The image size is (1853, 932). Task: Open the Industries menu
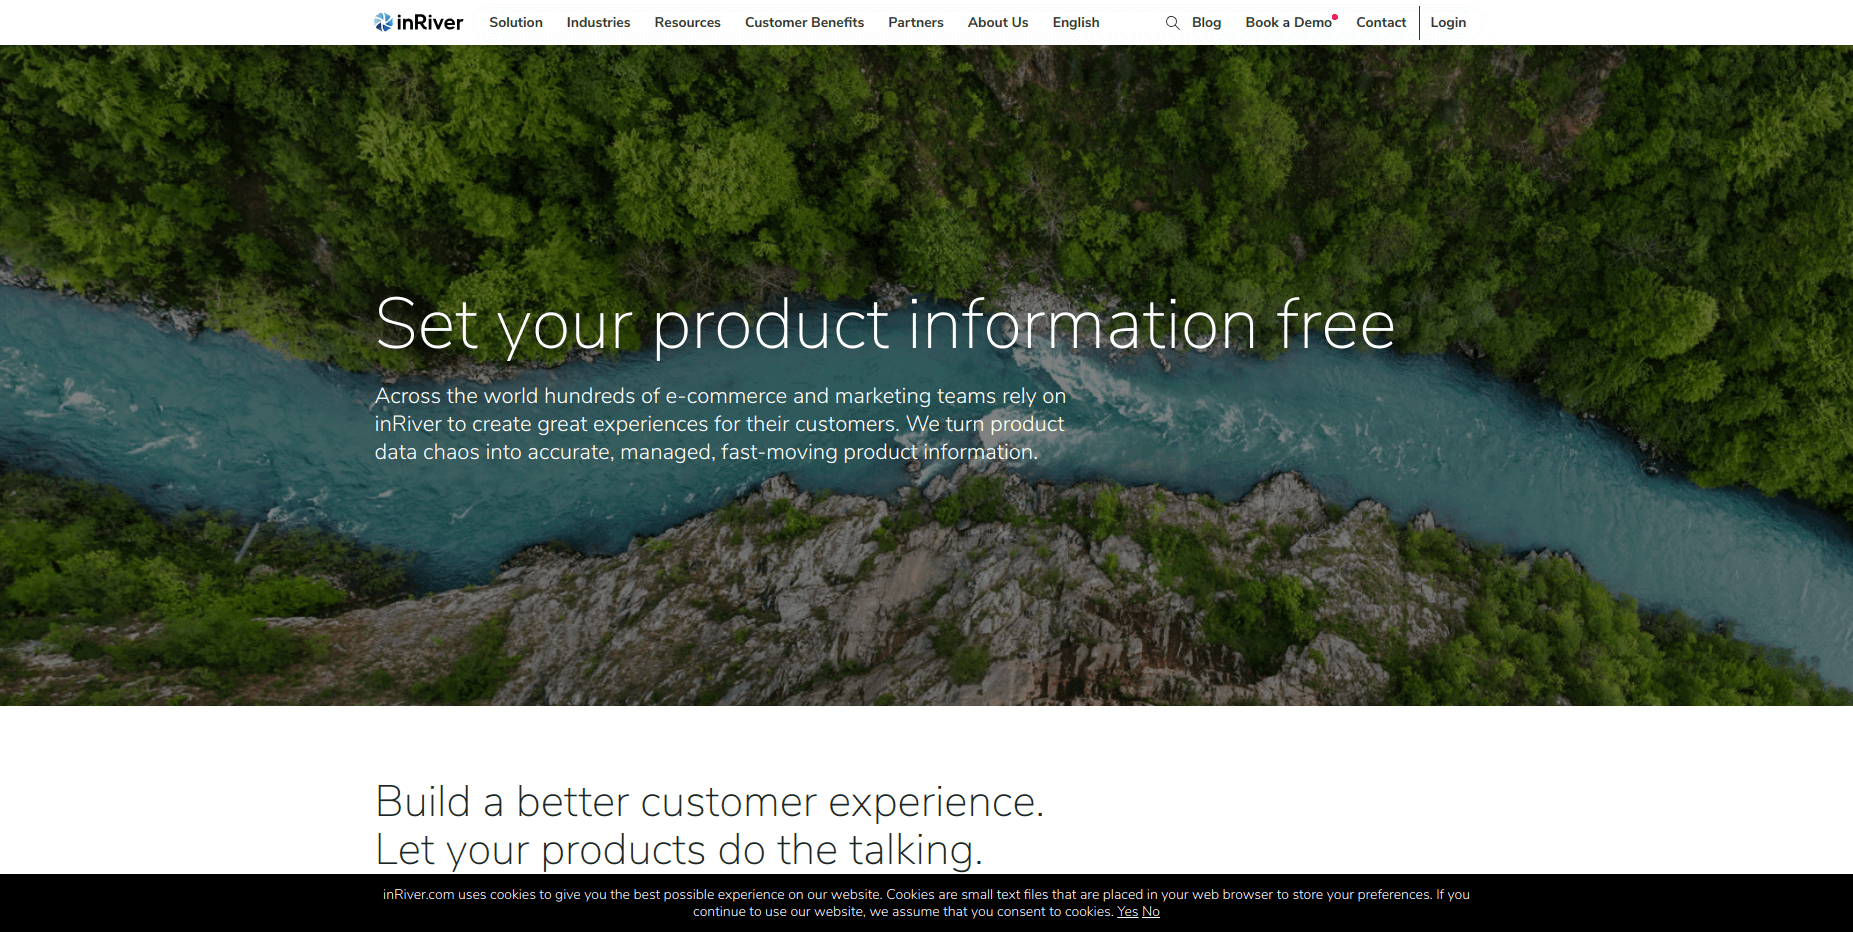[598, 22]
